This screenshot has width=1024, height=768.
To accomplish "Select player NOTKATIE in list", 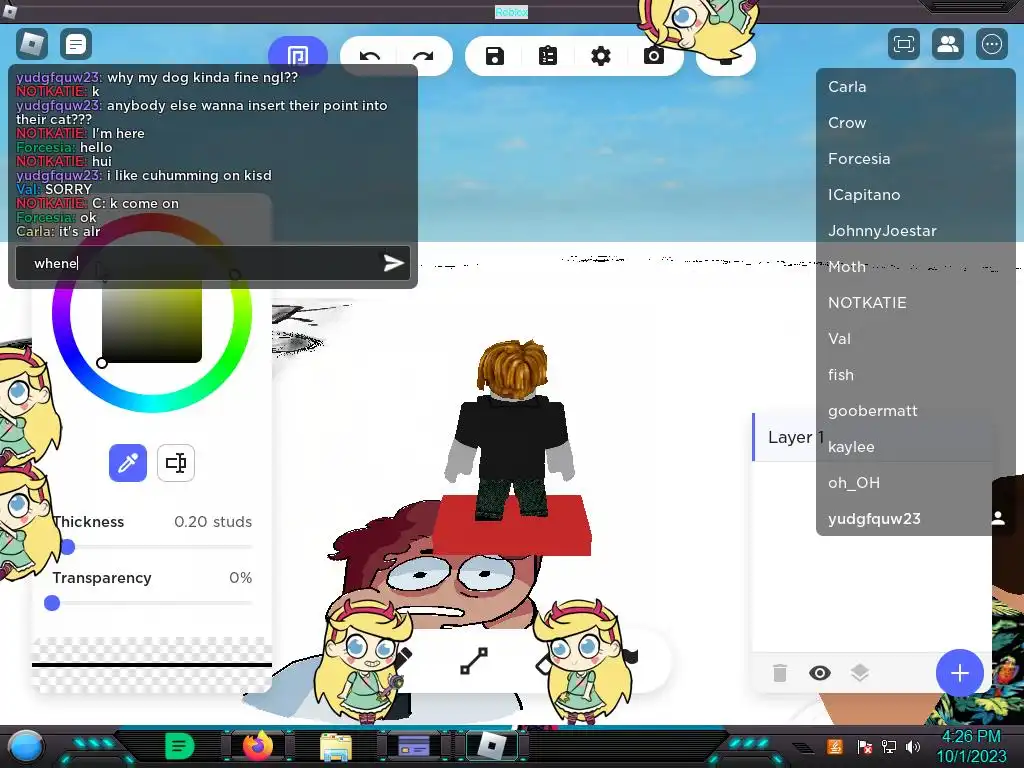I will click(x=915, y=302).
